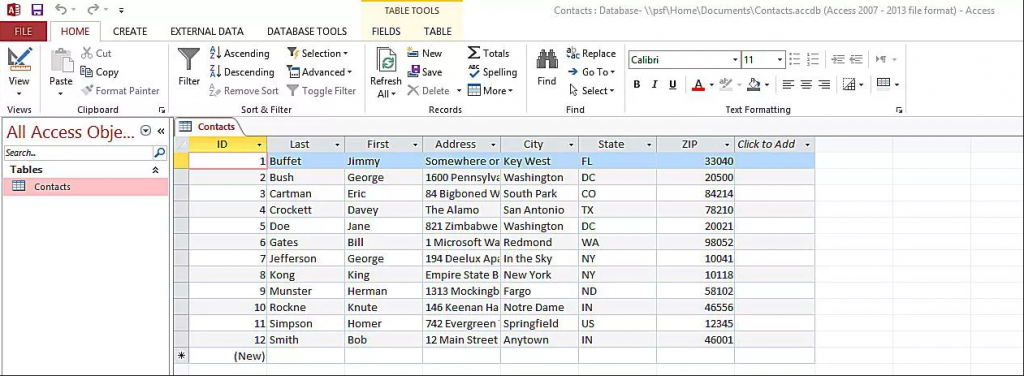Open the background fill color bucket

click(x=754, y=84)
